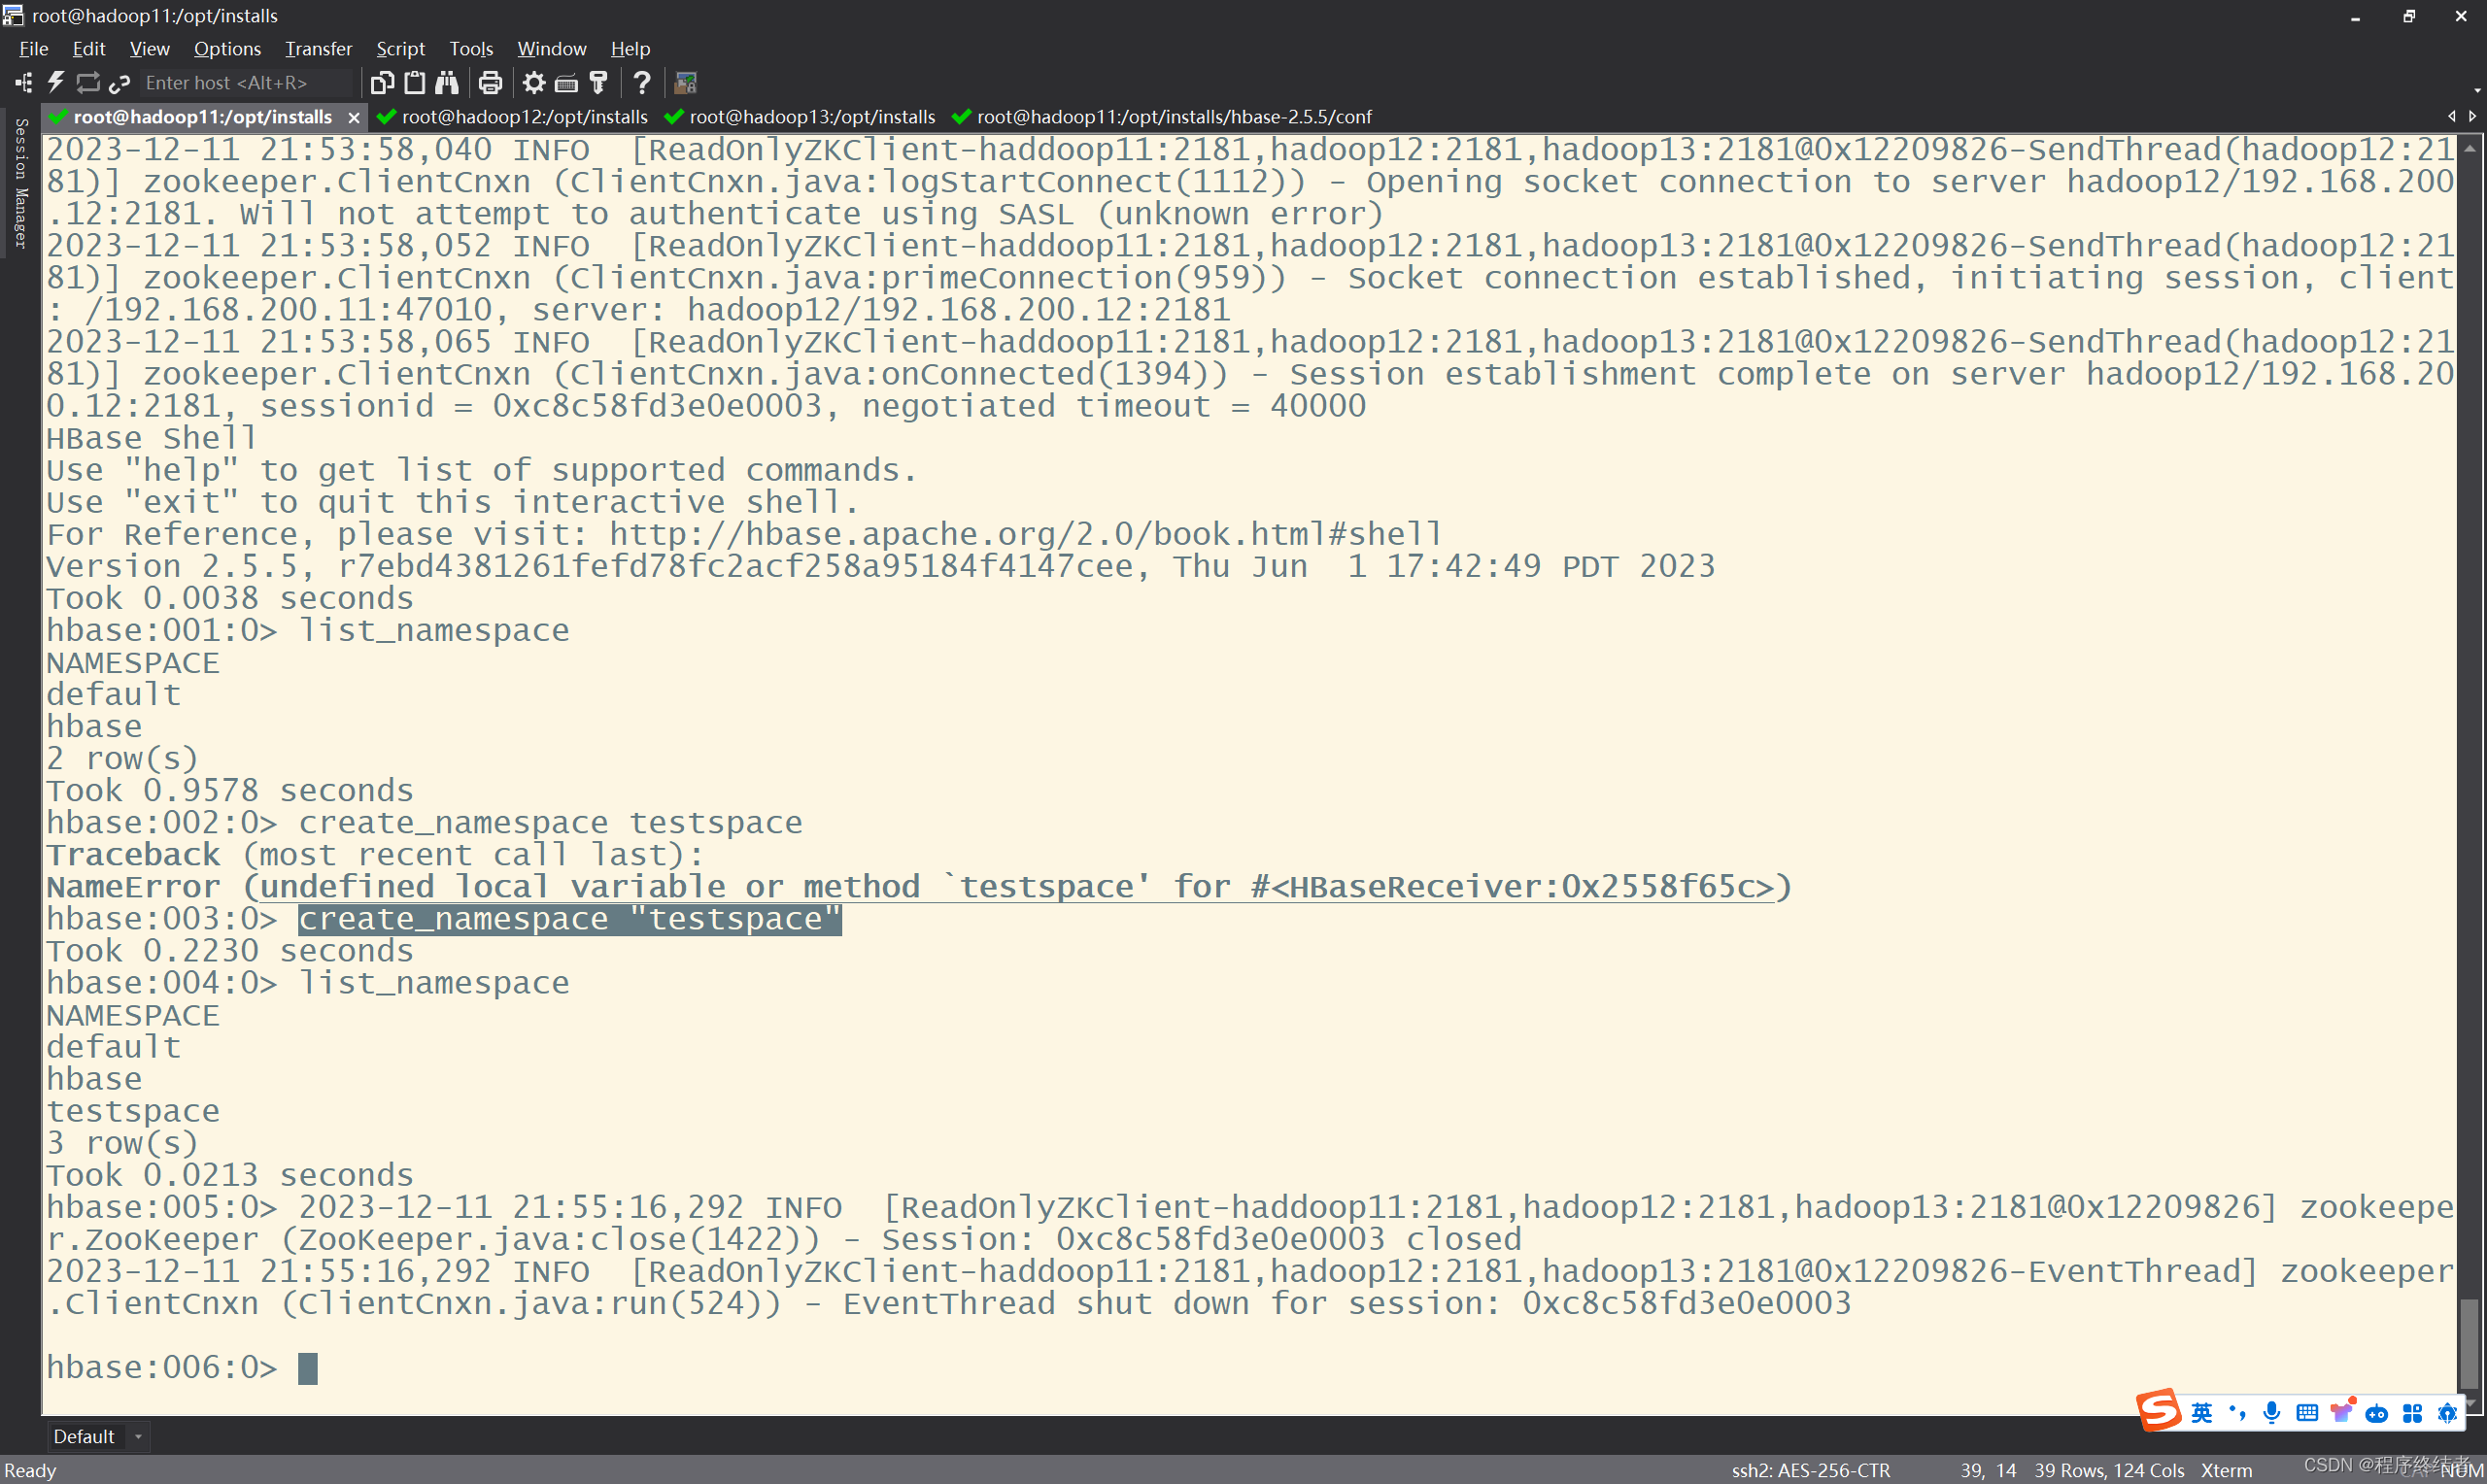Image resolution: width=2487 pixels, height=1484 pixels.
Task: Open the Sogou soft keyboard icon
Action: 2307,1413
